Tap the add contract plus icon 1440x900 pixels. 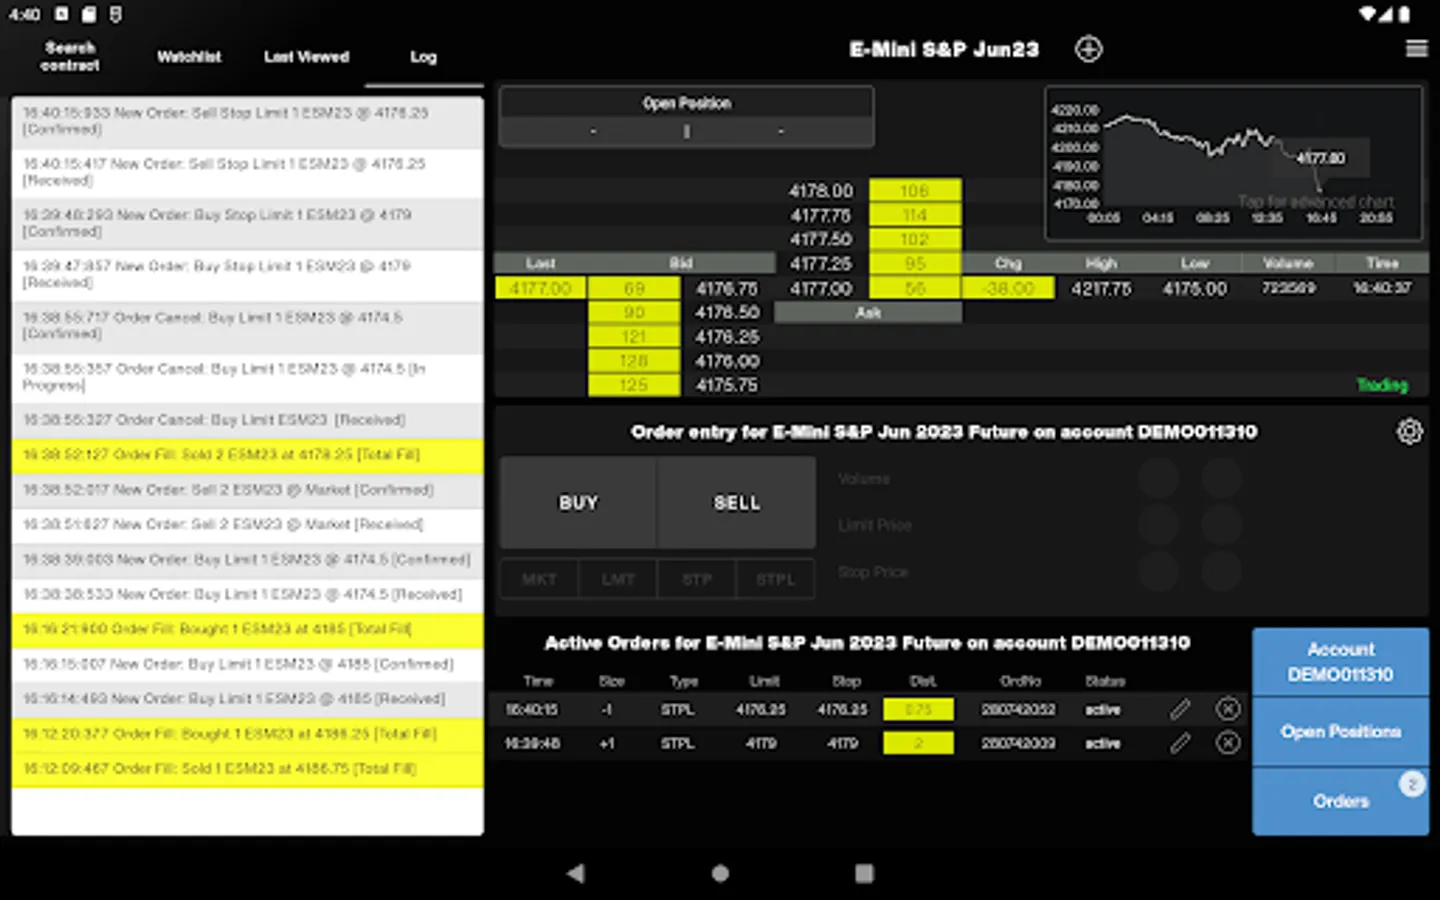[x=1088, y=49]
